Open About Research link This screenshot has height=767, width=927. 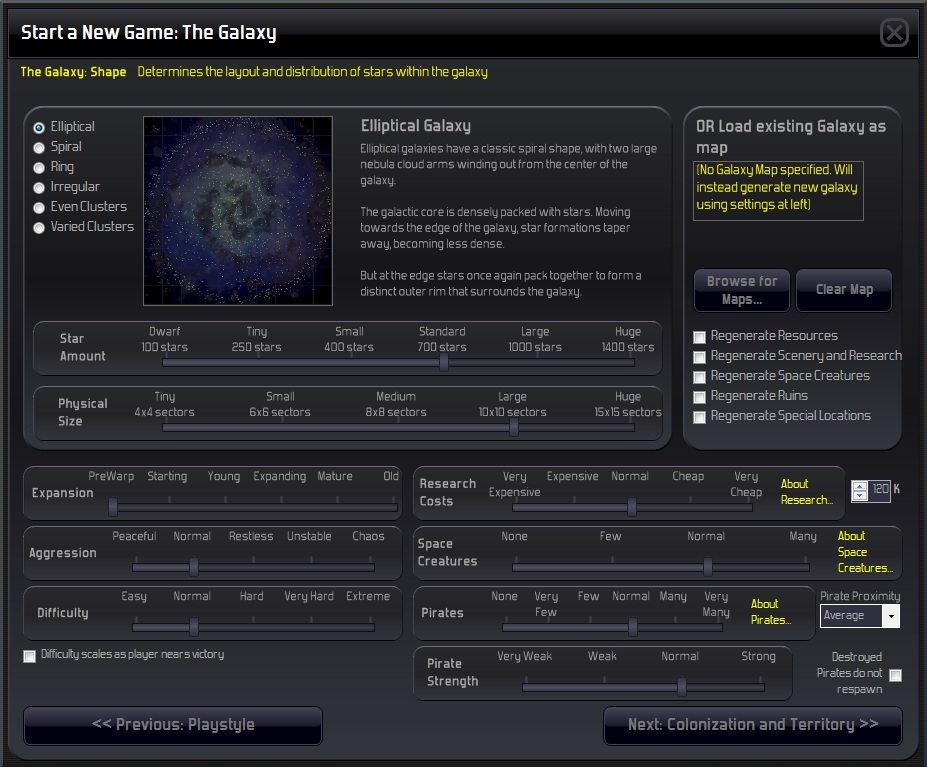[x=806, y=492]
